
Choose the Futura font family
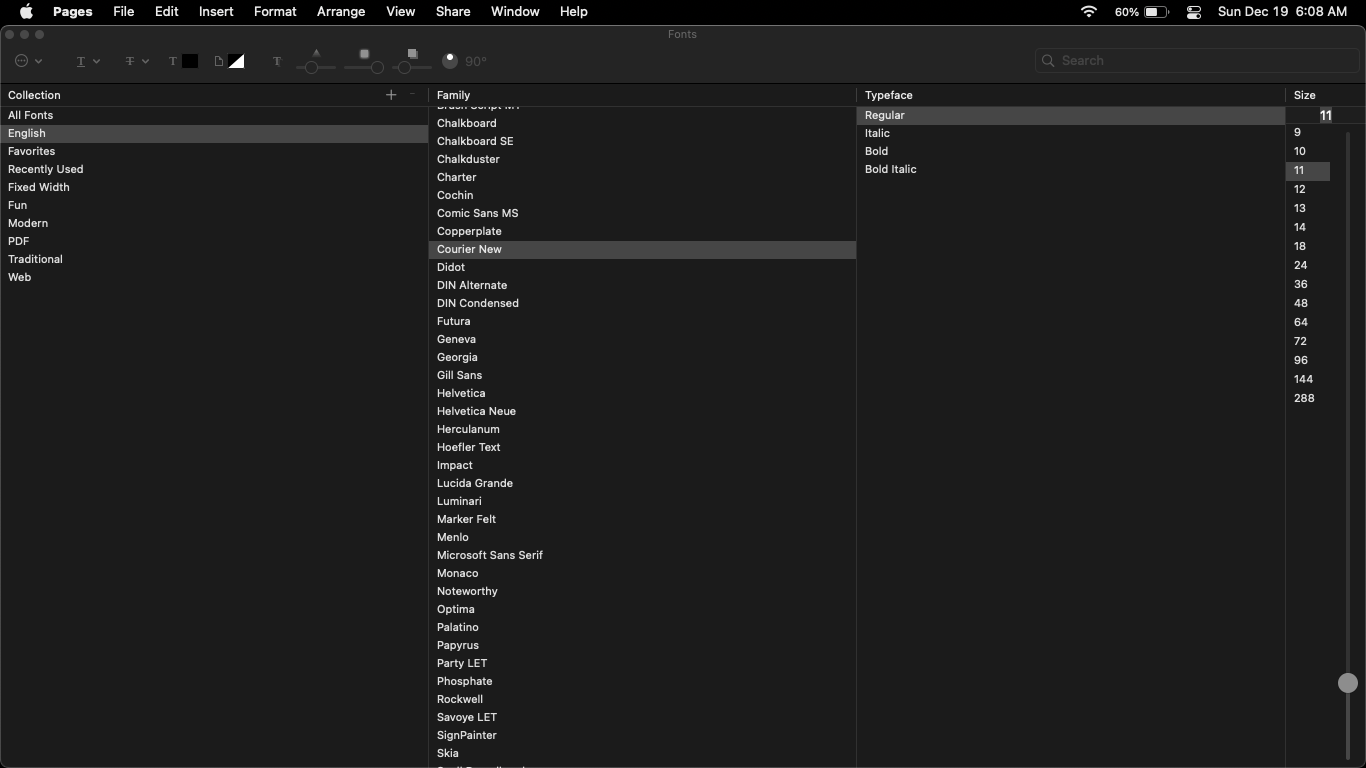642,321
